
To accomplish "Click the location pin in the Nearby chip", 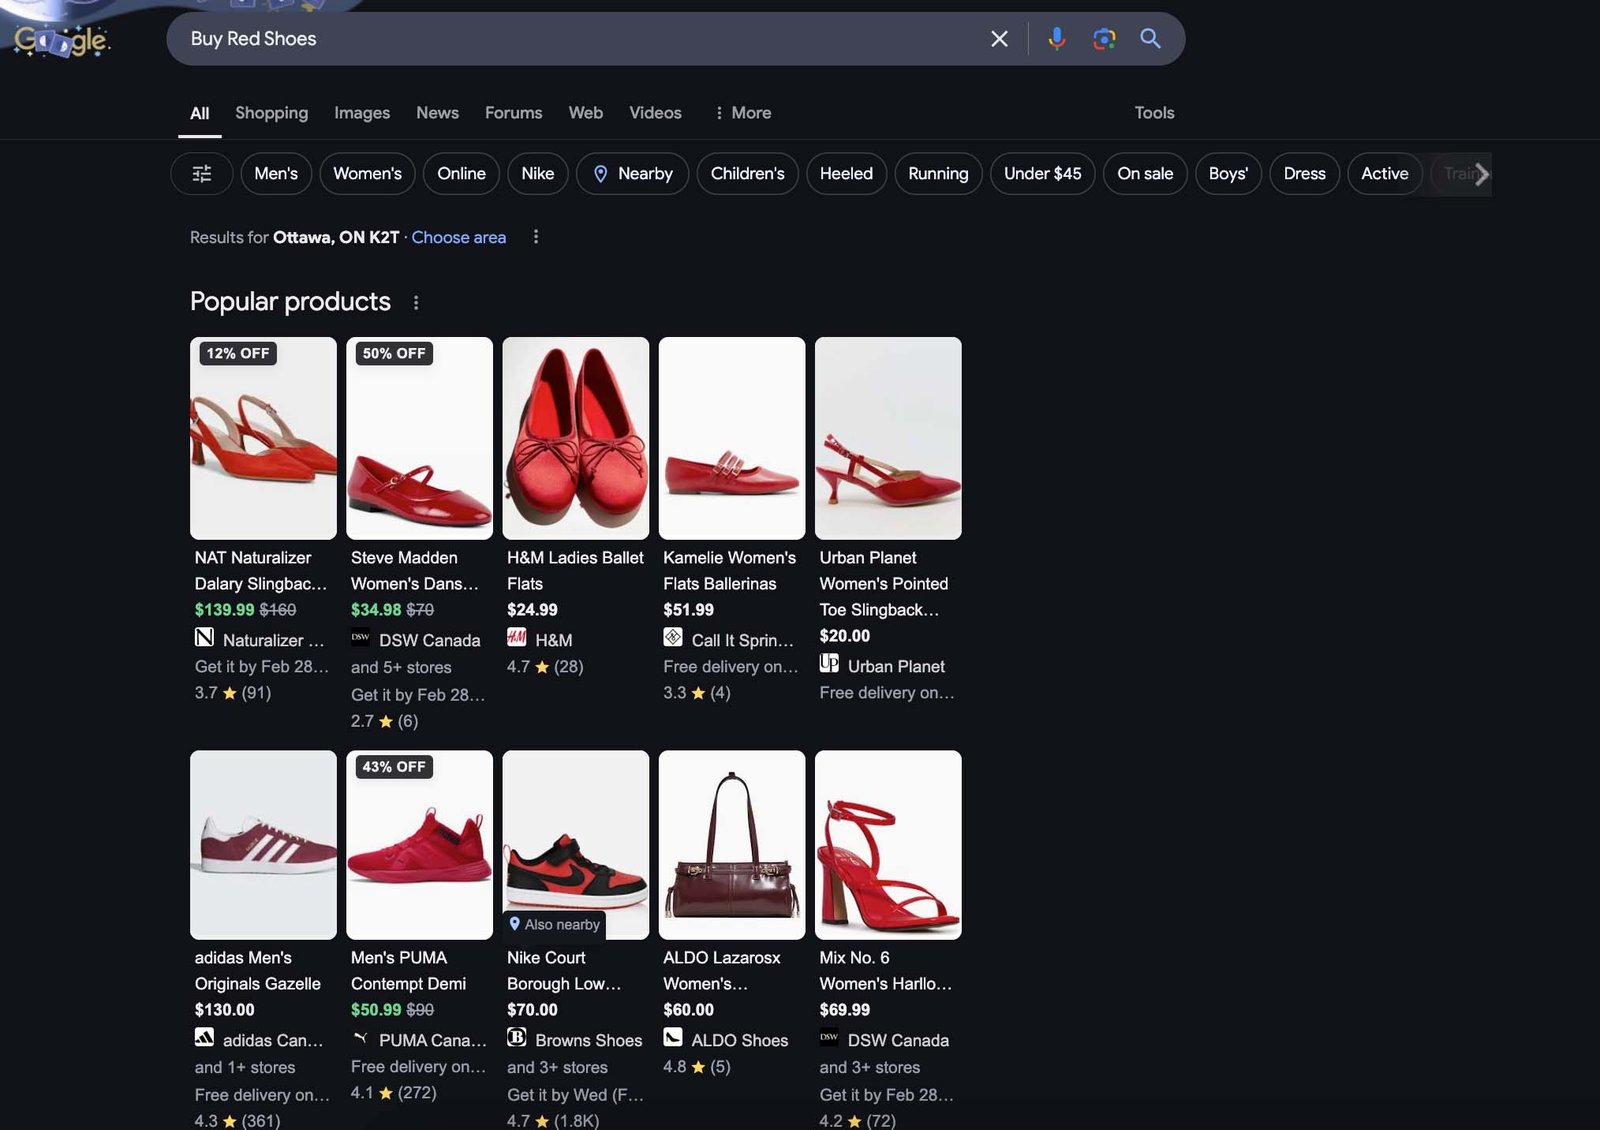I will coord(601,174).
